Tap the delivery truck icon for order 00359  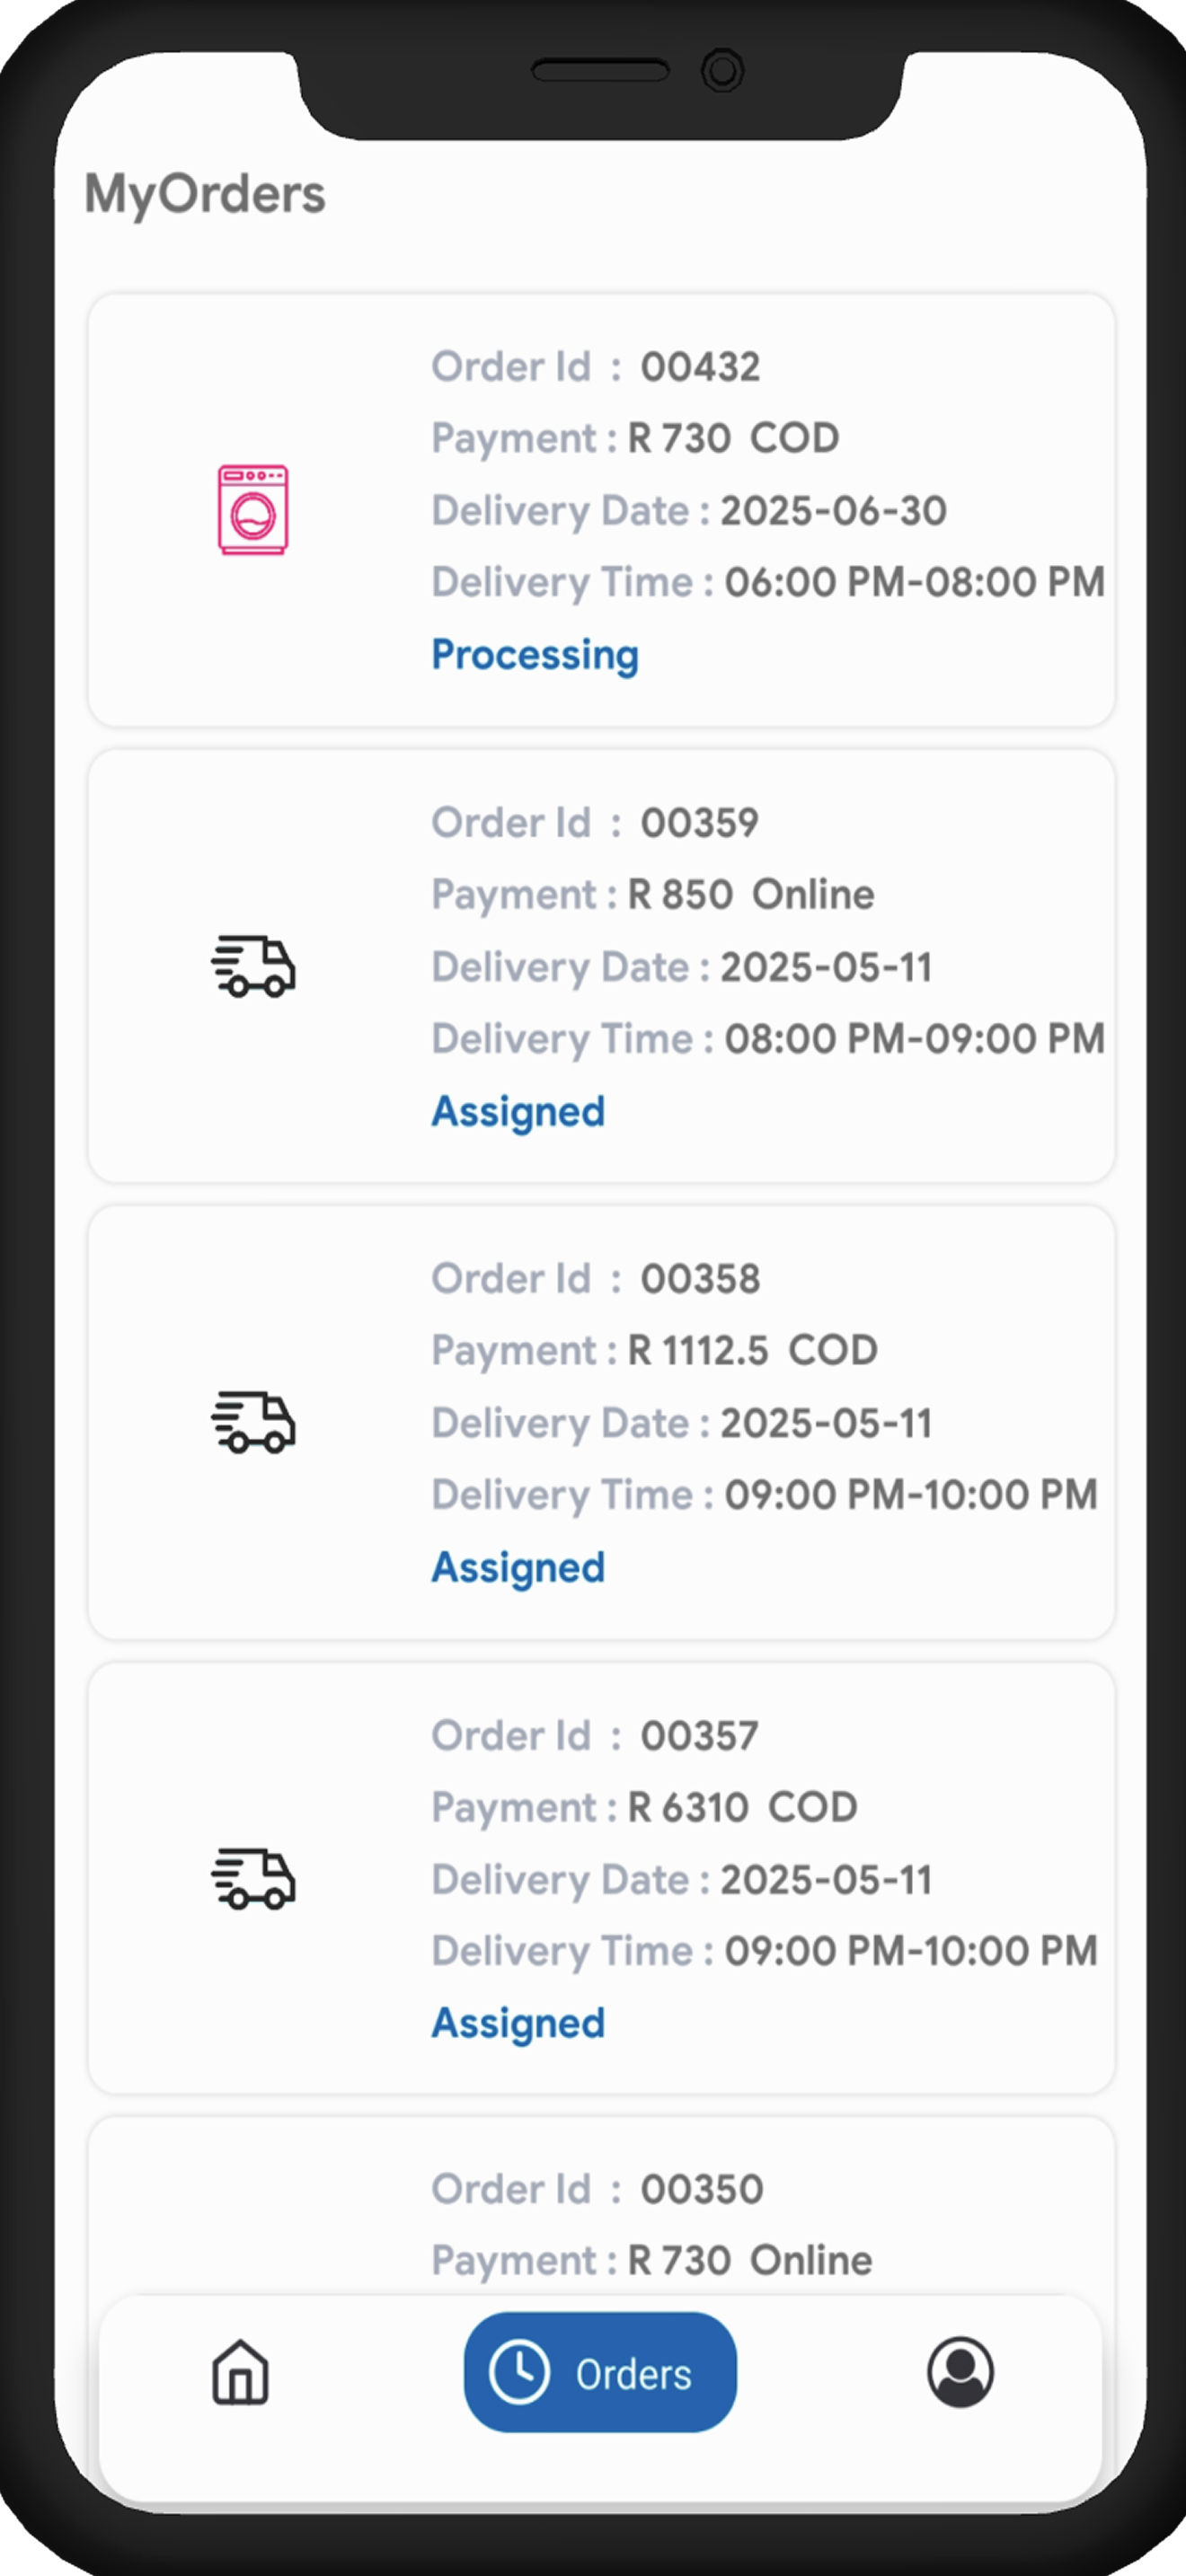coord(253,967)
